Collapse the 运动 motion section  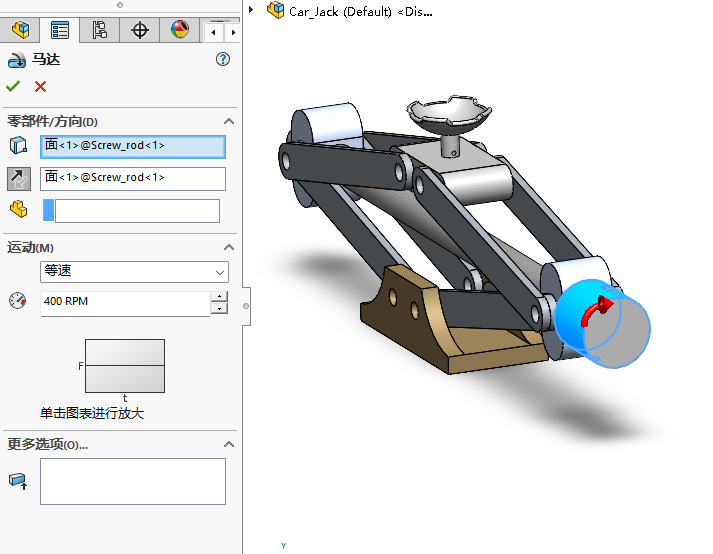click(229, 247)
